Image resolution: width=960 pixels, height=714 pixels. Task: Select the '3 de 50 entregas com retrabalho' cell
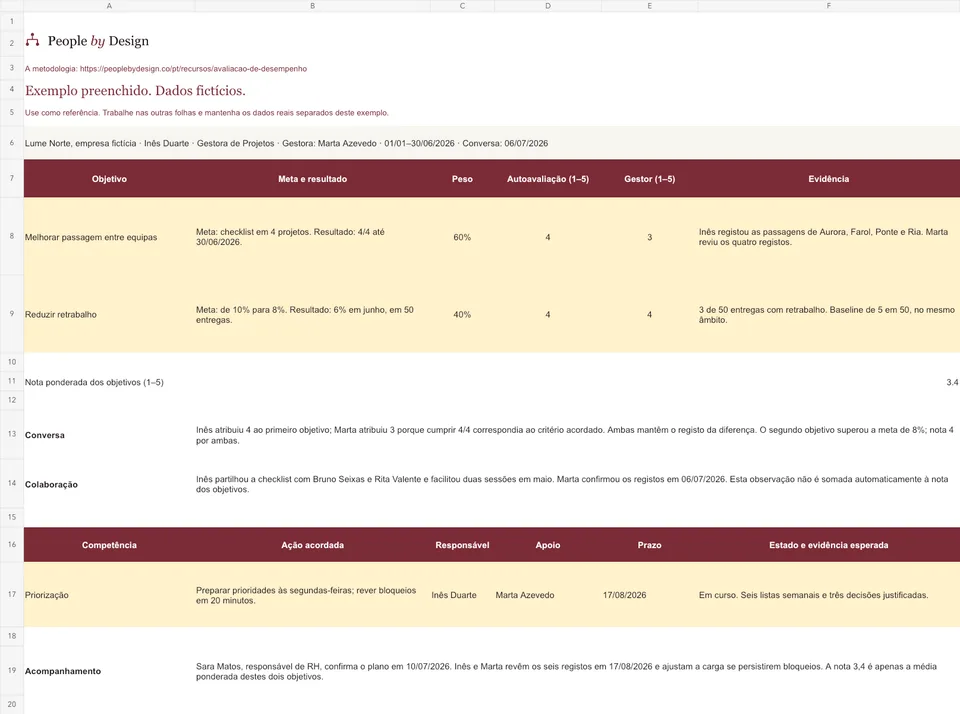click(x=828, y=314)
